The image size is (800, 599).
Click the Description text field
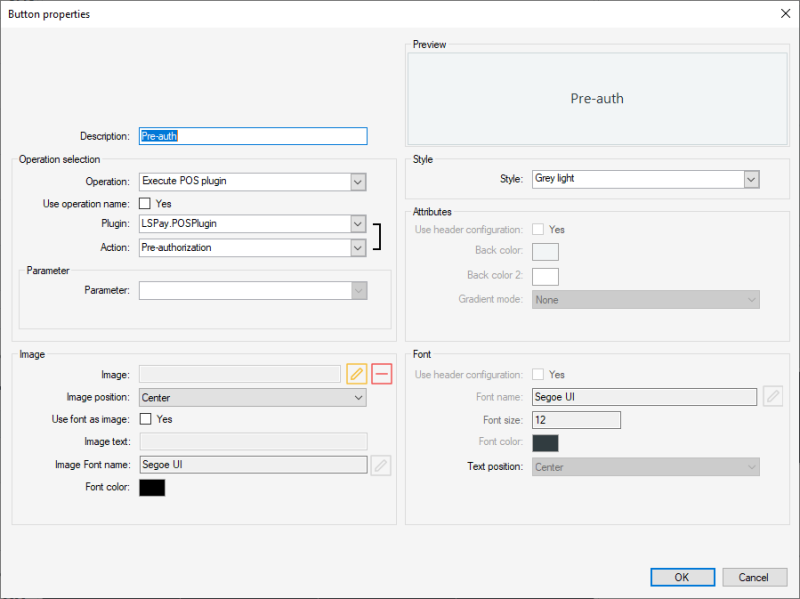pyautogui.click(x=253, y=136)
